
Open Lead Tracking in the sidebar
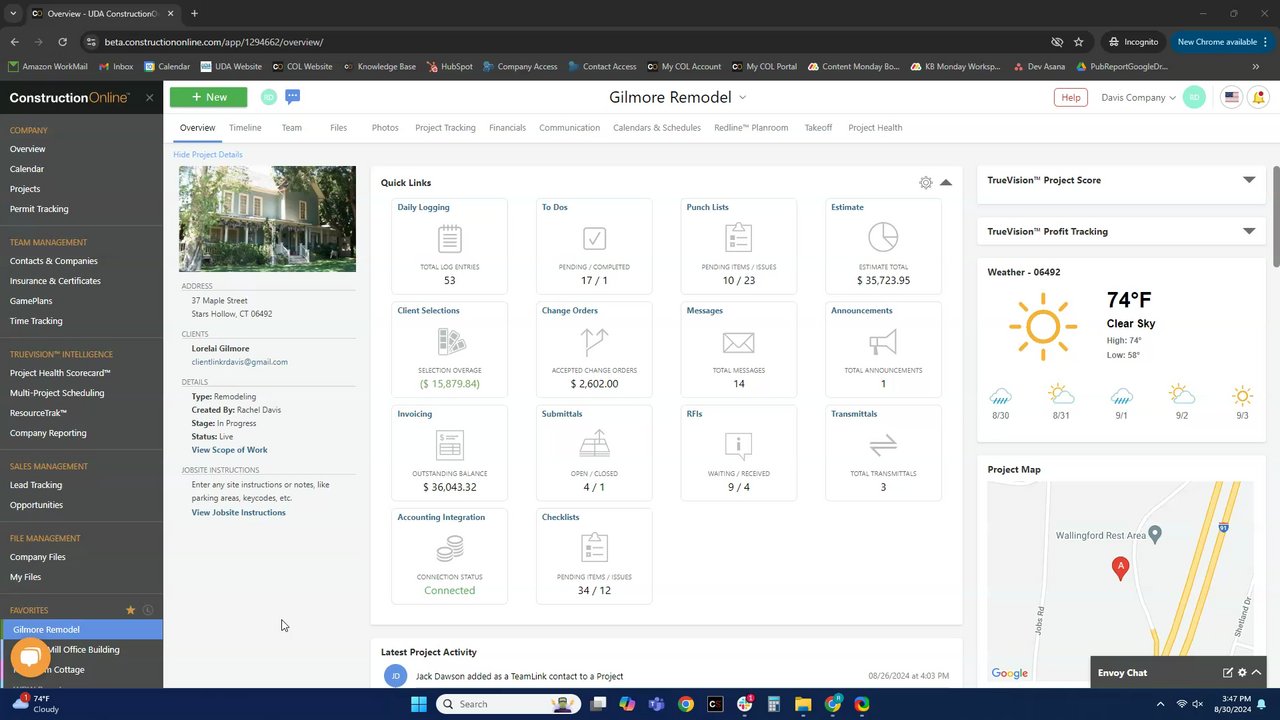(x=36, y=485)
